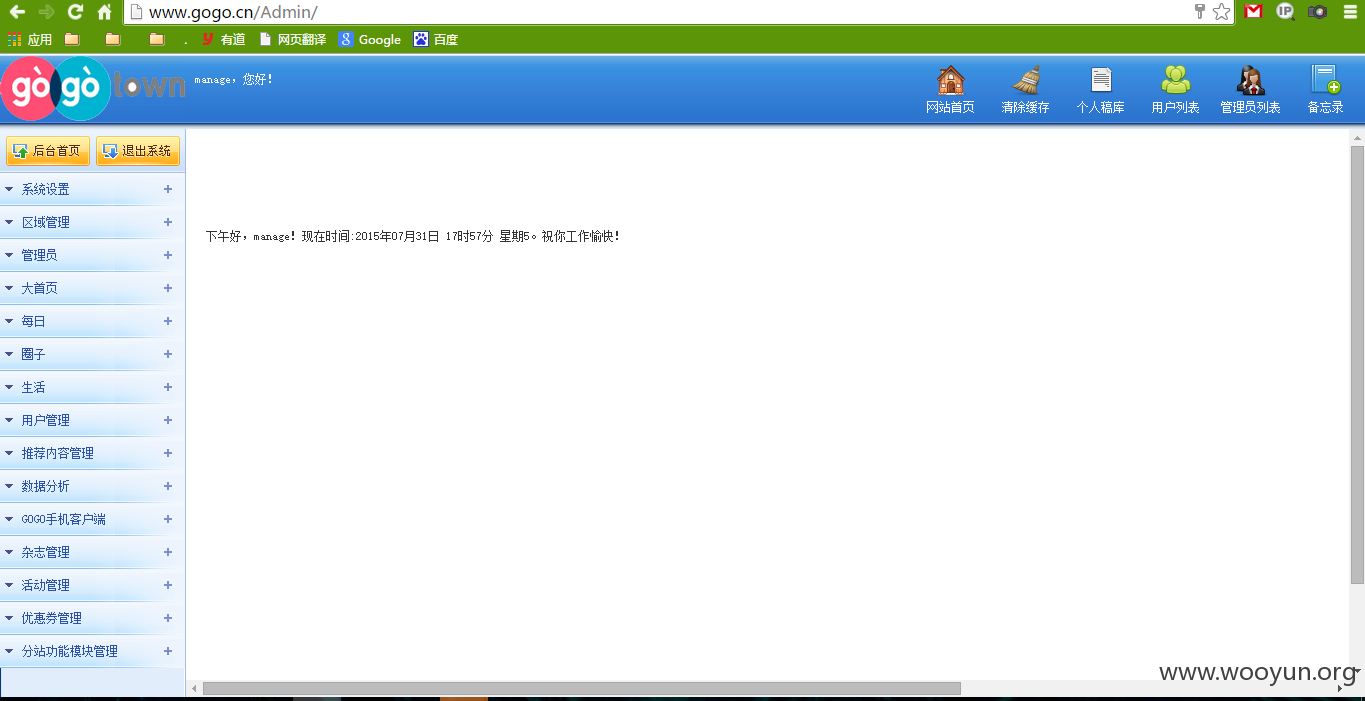The width and height of the screenshot is (1365, 701).
Task: Click the 清除缓存 broom icon
Action: (x=1025, y=81)
